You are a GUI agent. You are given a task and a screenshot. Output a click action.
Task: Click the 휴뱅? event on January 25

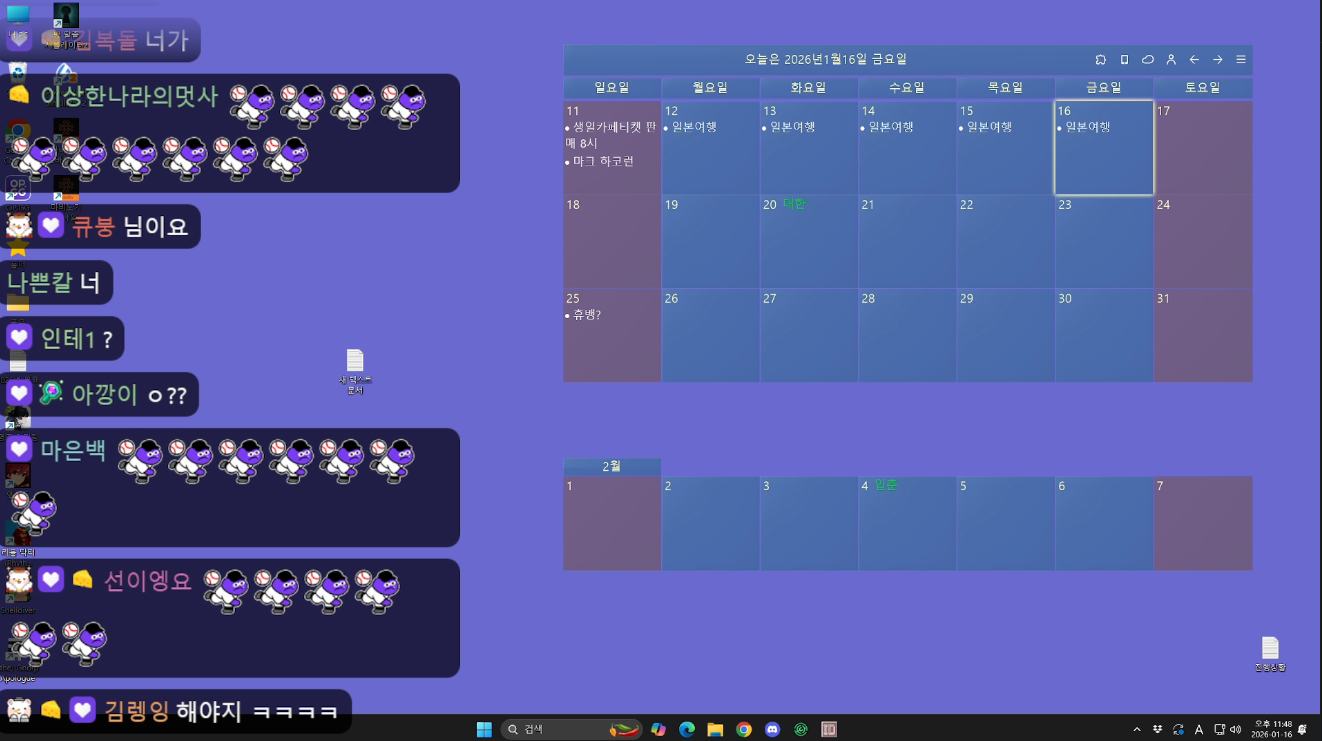[586, 316]
